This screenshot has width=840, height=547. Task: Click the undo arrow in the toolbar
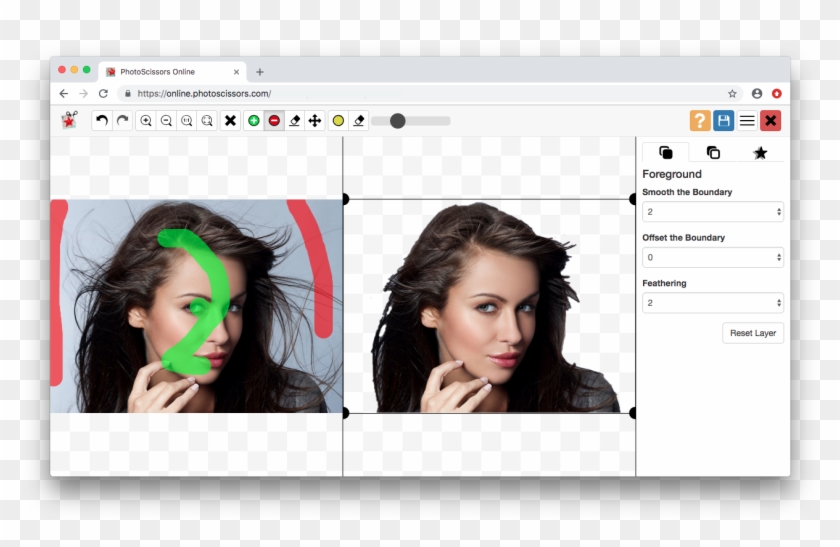(101, 121)
